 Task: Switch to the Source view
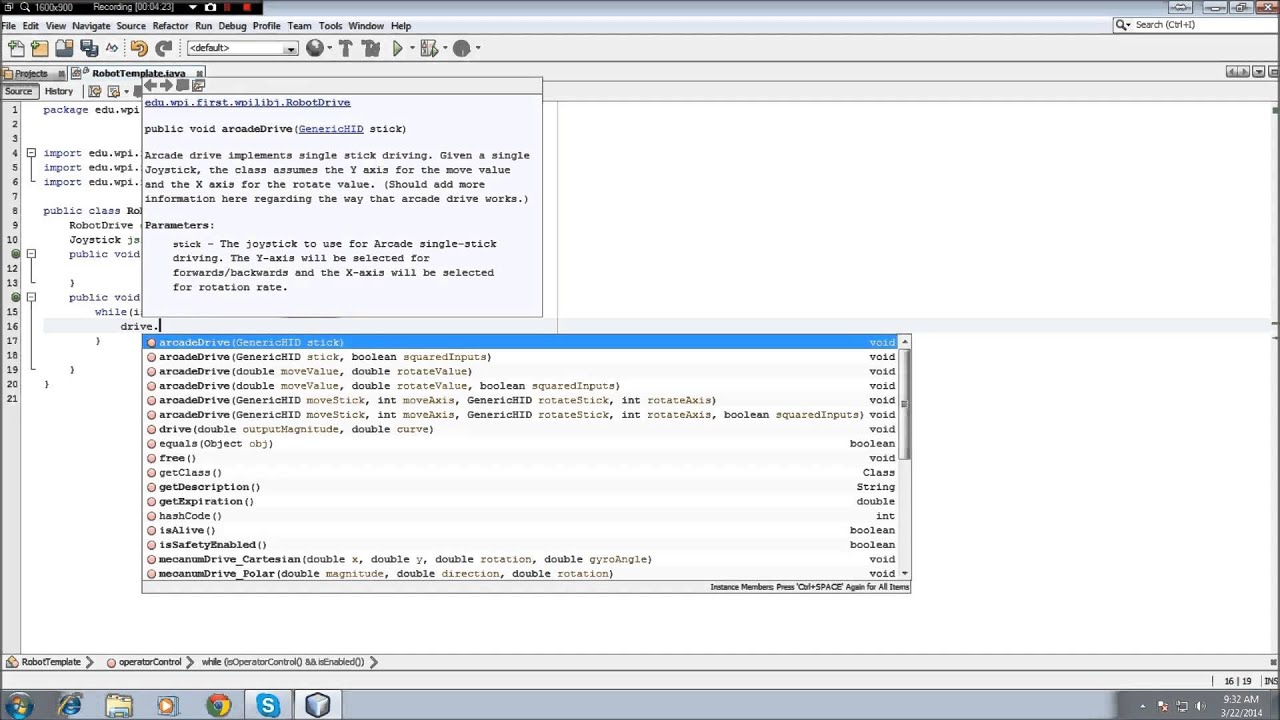tap(18, 91)
